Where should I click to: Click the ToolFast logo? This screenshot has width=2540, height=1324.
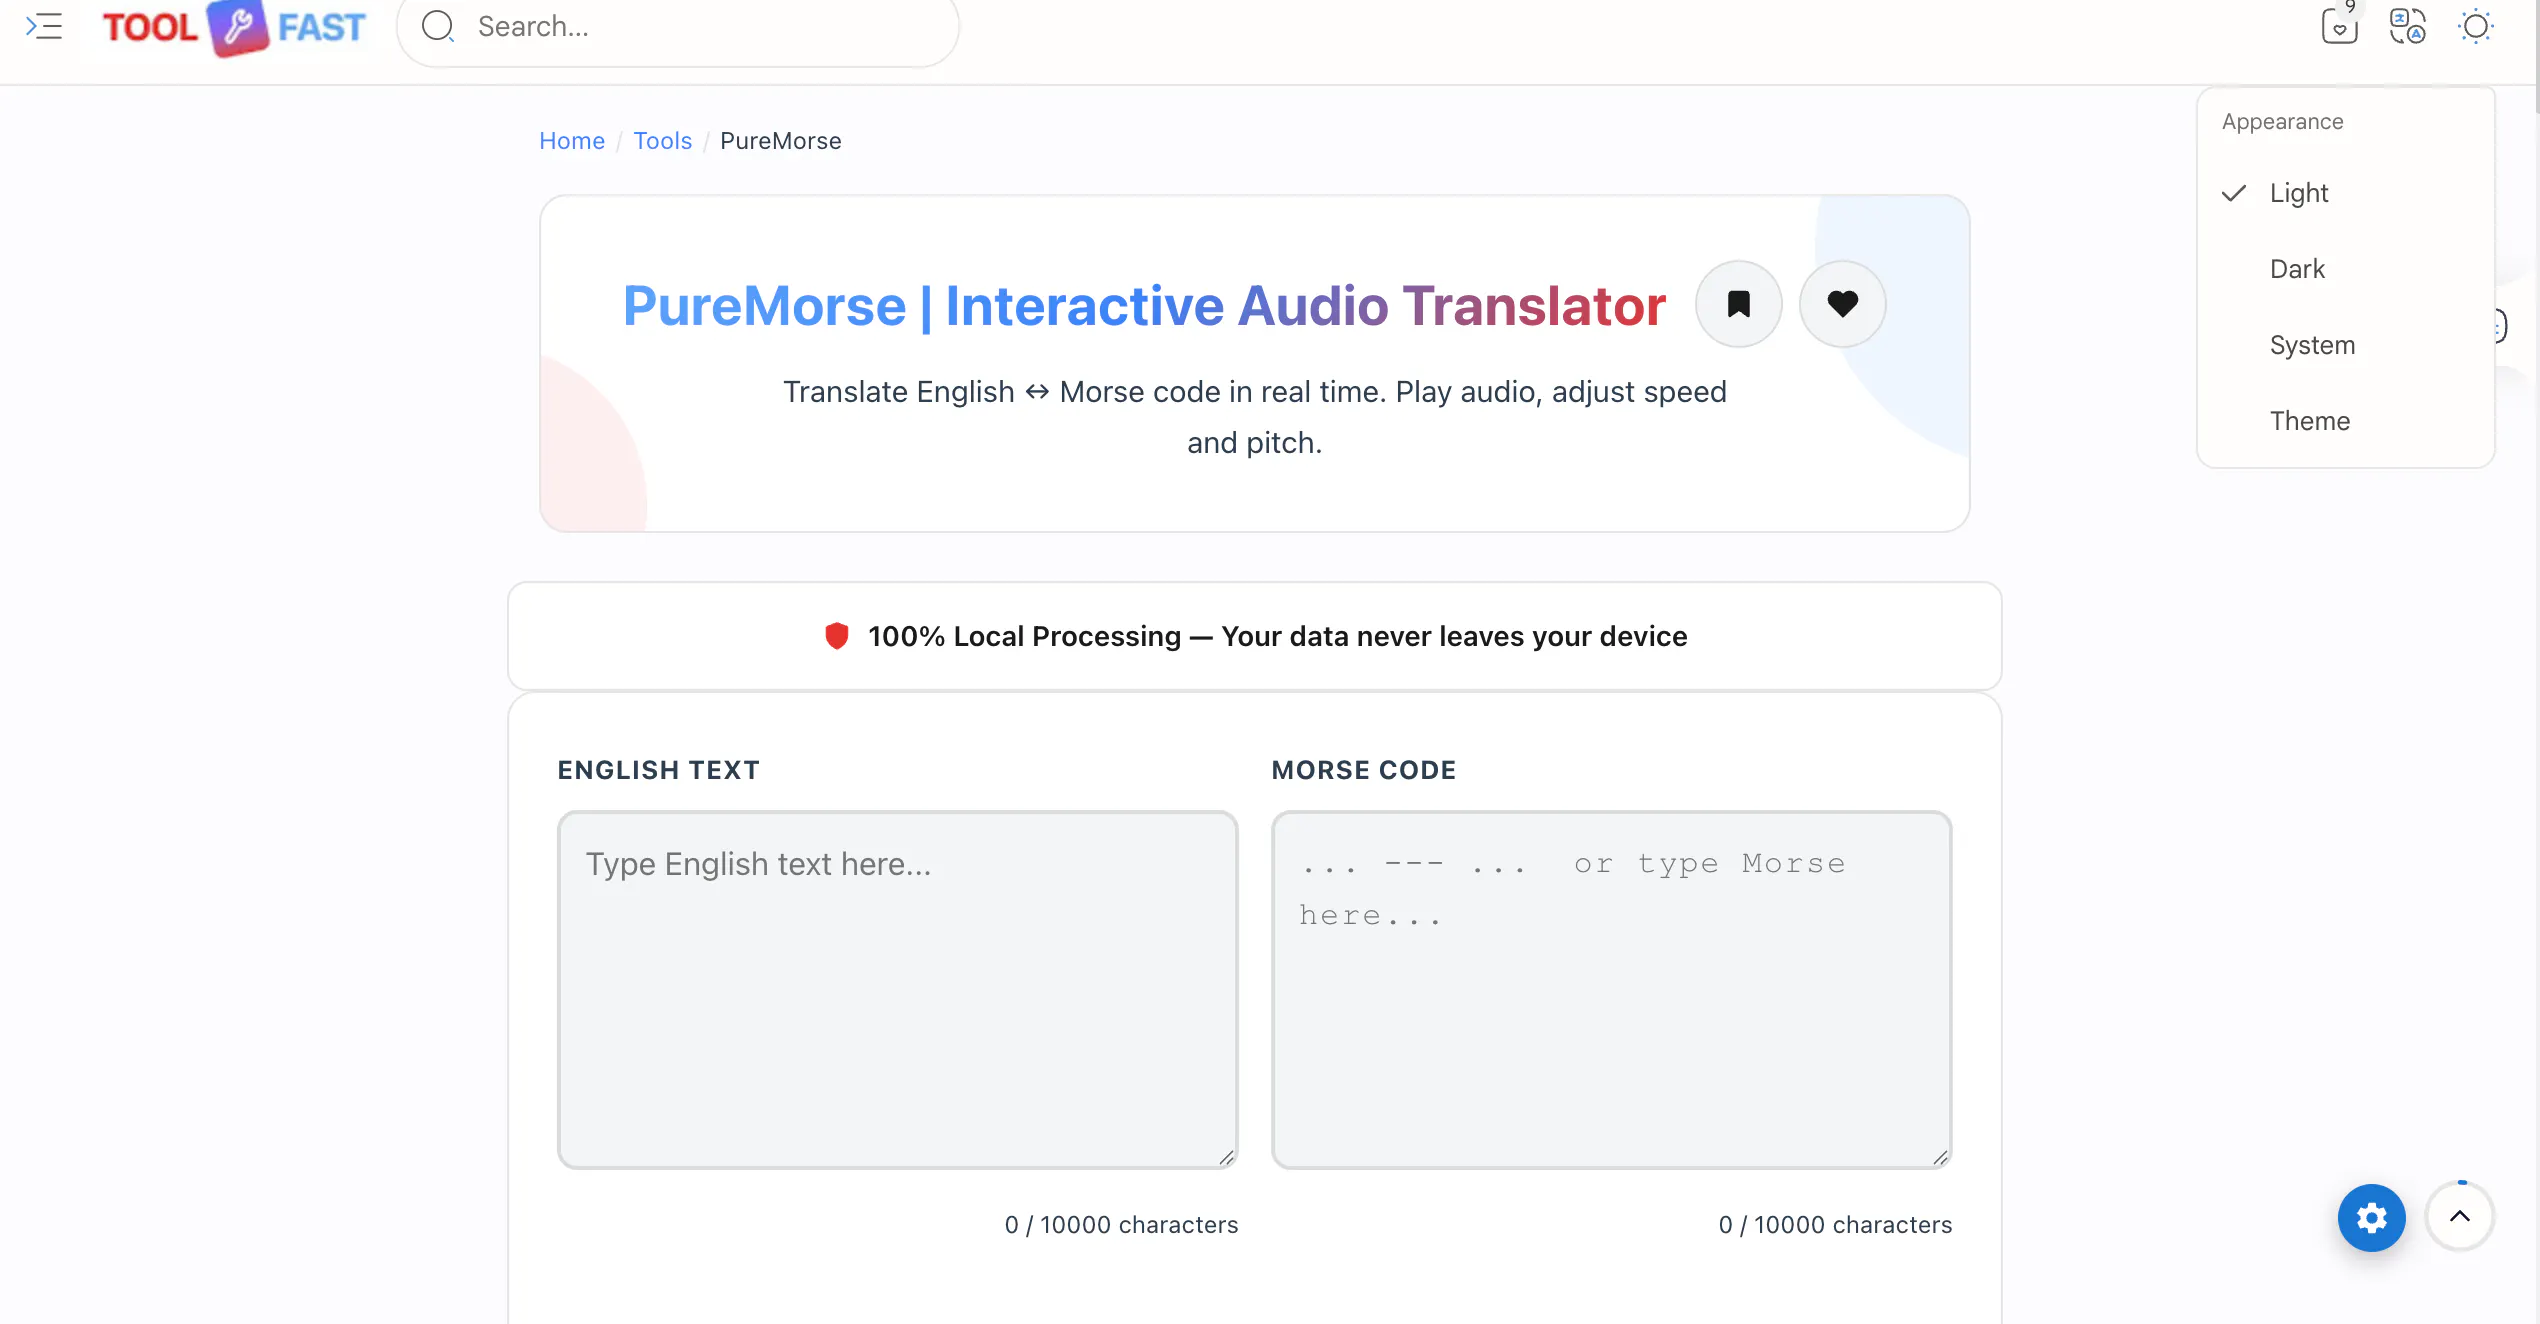(234, 27)
